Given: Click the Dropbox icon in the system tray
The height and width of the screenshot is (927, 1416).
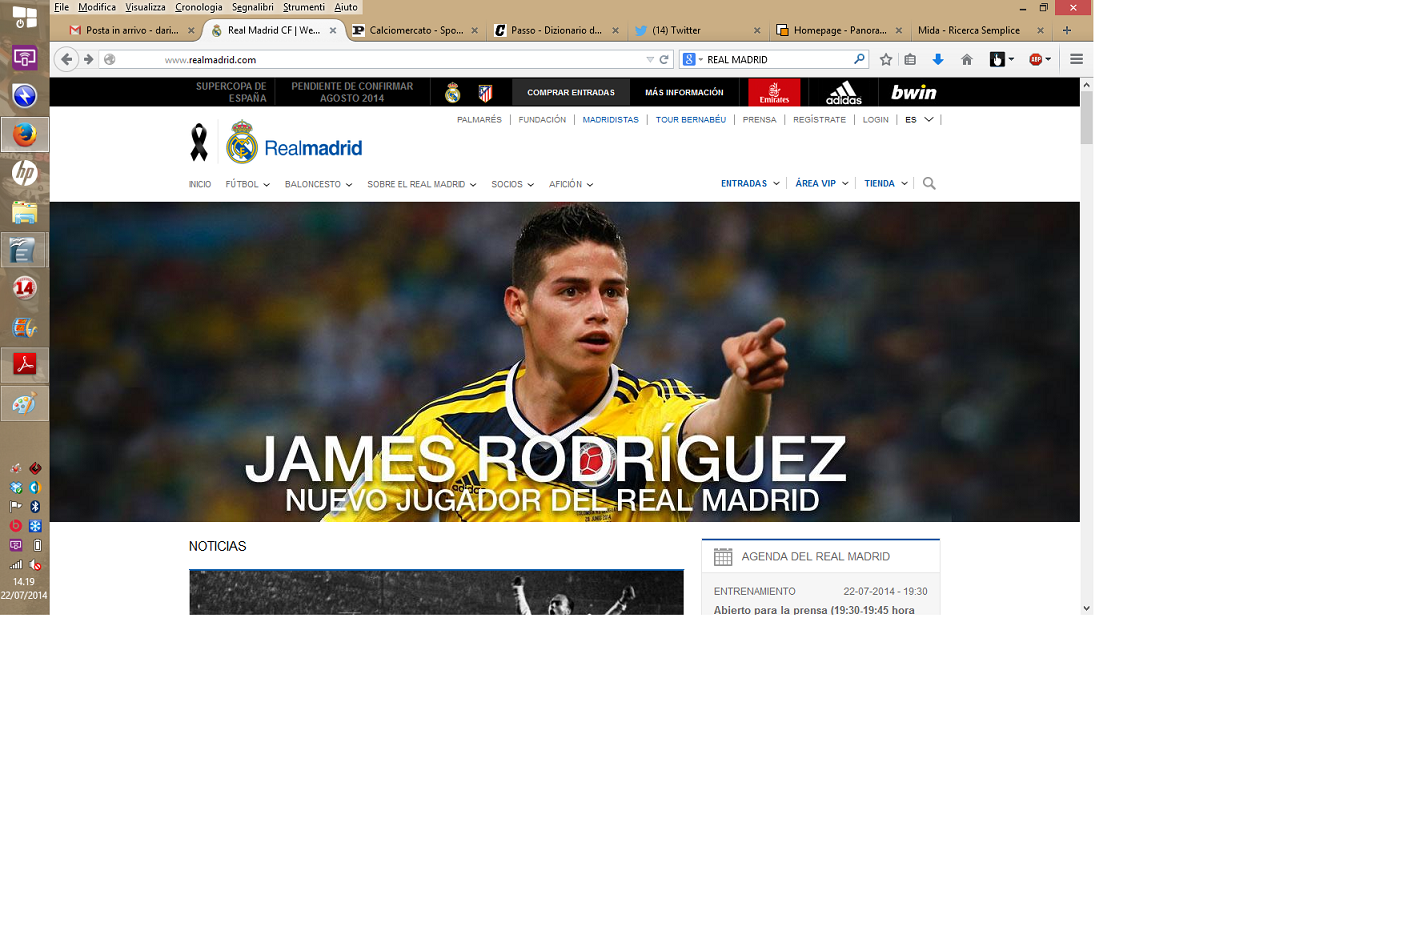Looking at the screenshot, I should tap(16, 487).
